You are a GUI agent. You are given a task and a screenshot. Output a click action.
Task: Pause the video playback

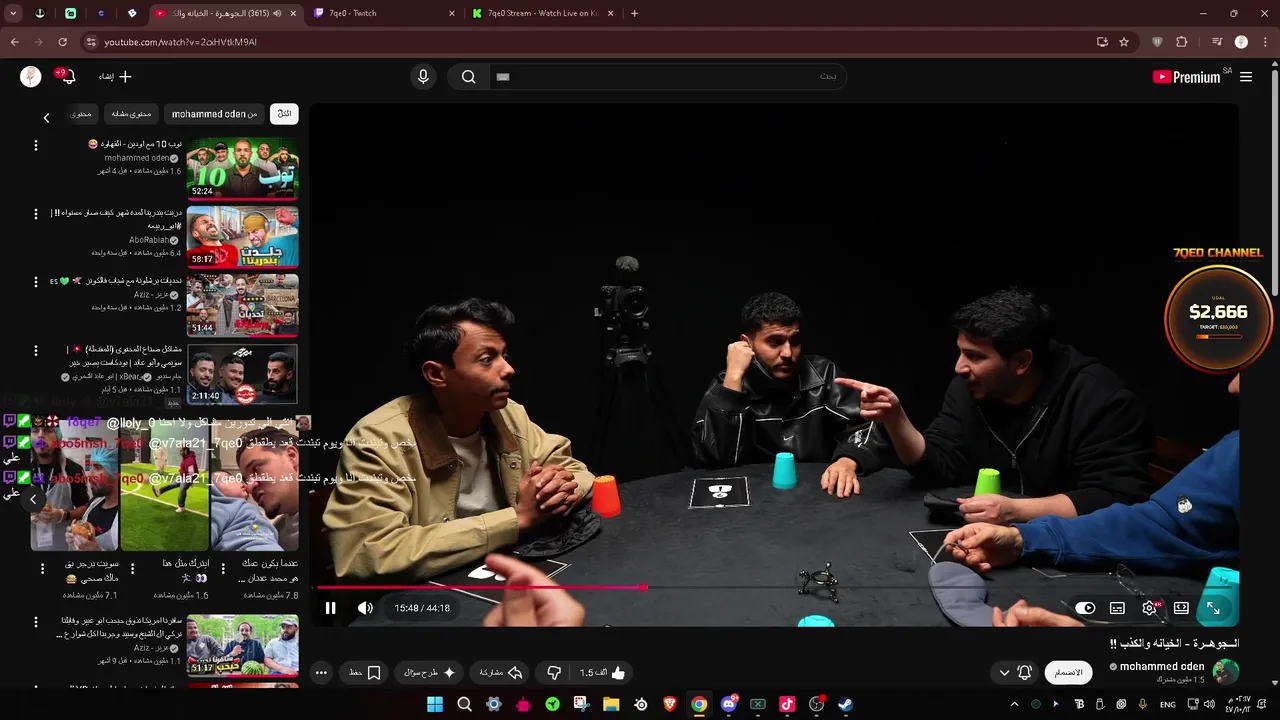click(330, 608)
